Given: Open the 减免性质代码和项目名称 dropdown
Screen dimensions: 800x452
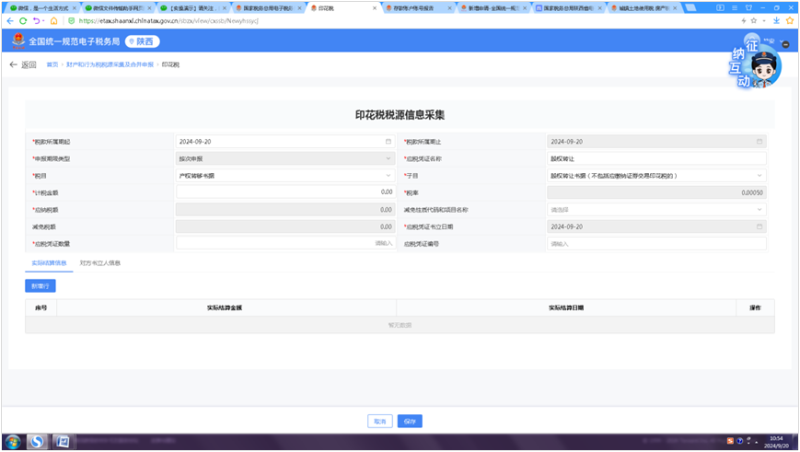Looking at the screenshot, I should pyautogui.click(x=656, y=209).
